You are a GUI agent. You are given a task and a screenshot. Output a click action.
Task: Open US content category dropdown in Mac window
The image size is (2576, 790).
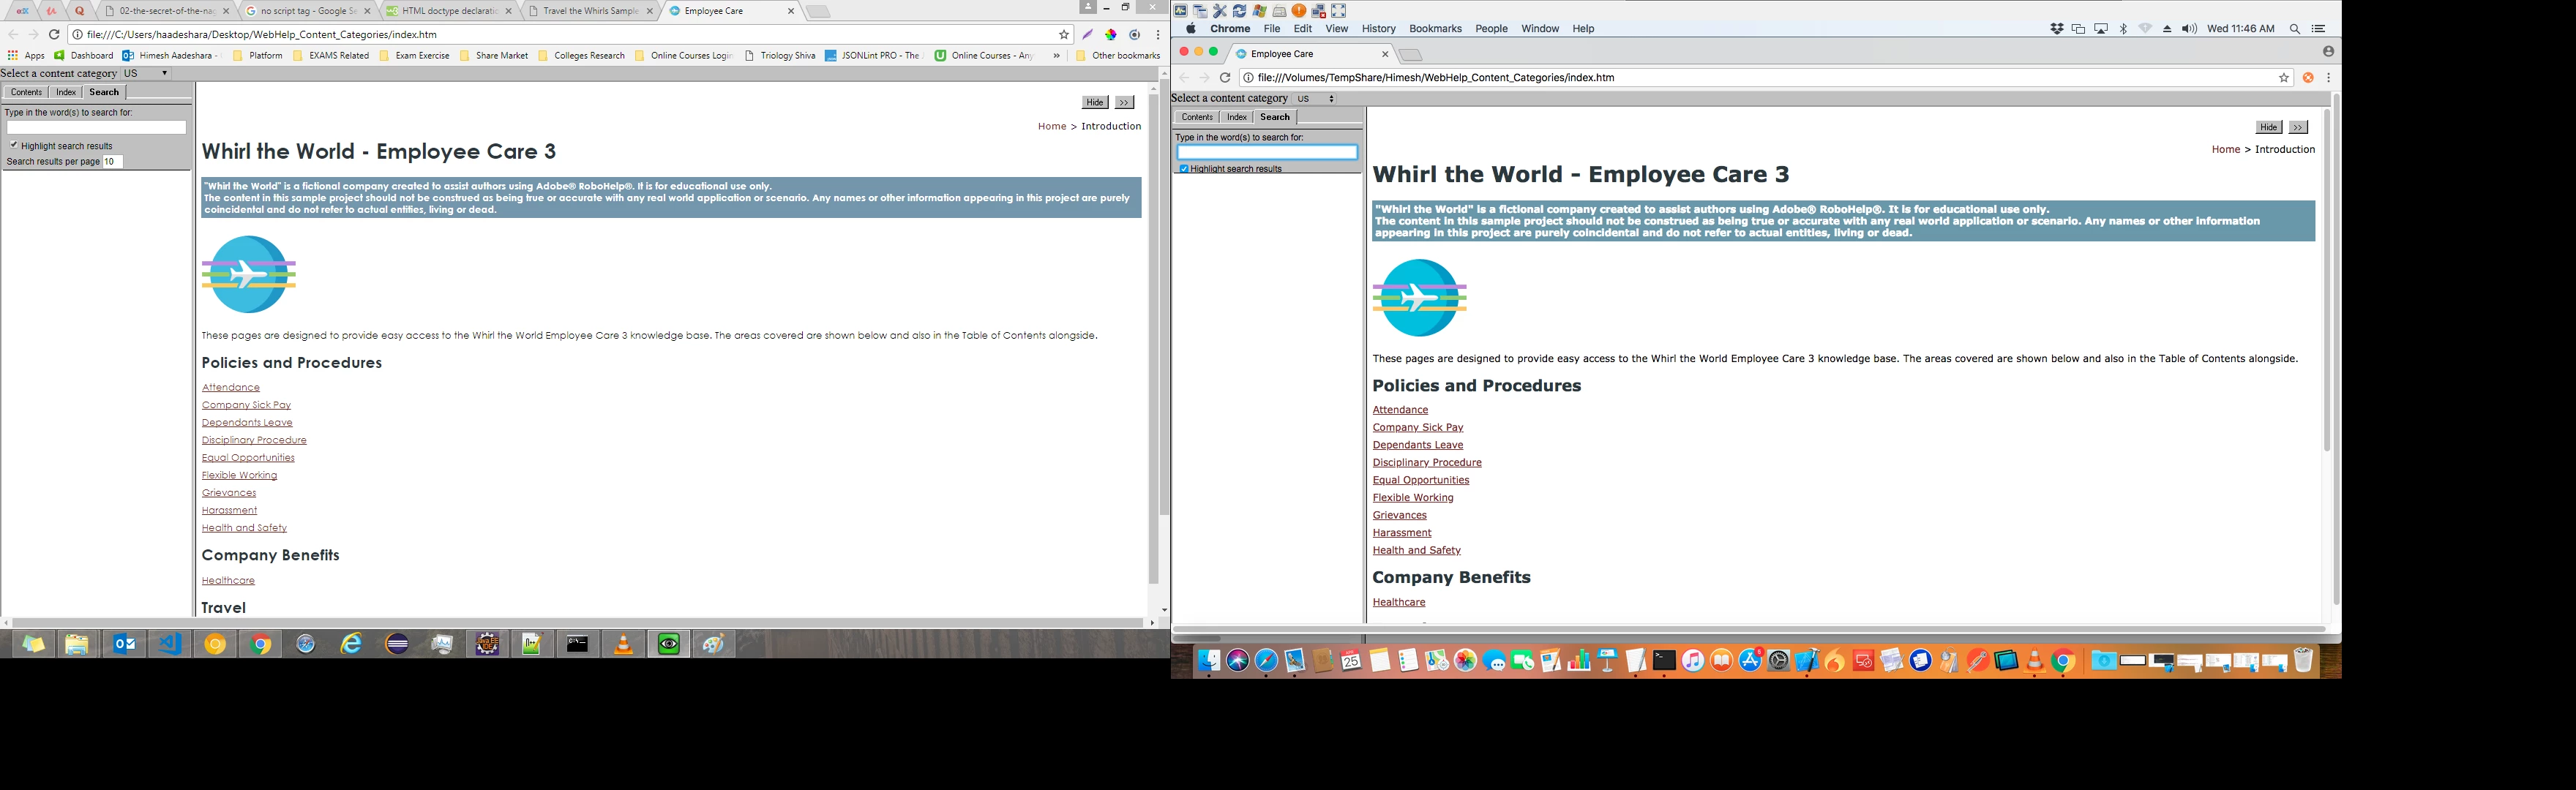[x=1316, y=99]
